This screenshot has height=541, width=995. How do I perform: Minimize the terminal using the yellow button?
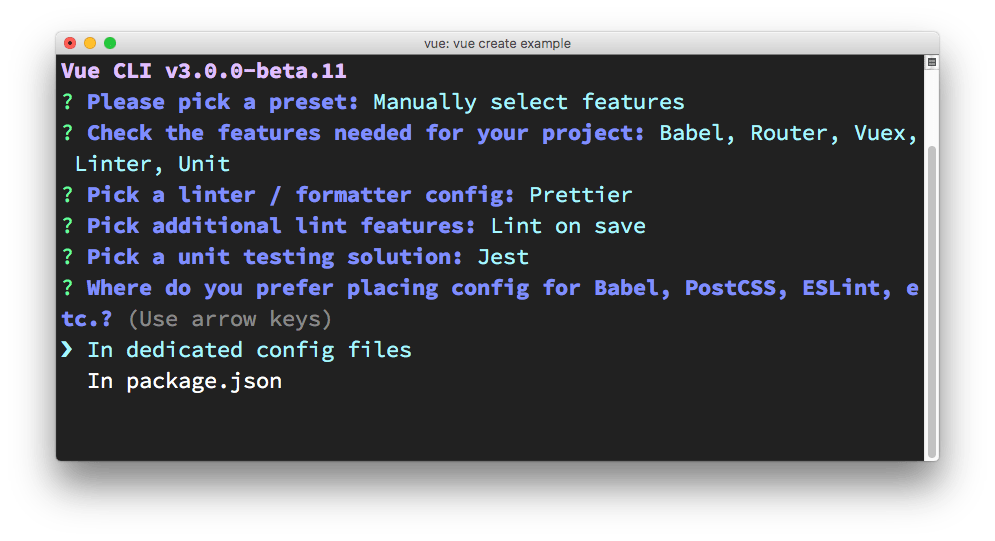click(x=90, y=43)
